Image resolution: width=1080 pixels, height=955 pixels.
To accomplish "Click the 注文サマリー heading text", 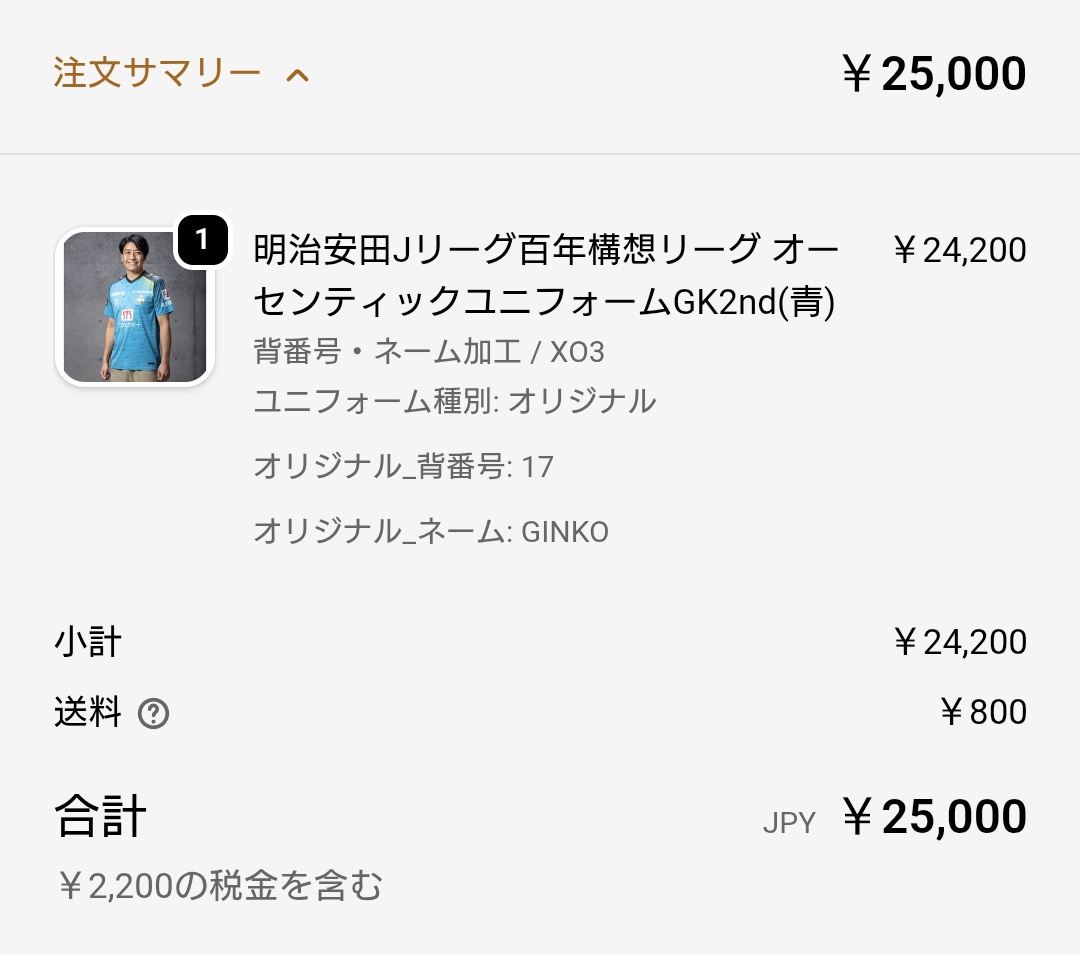I will click(157, 74).
